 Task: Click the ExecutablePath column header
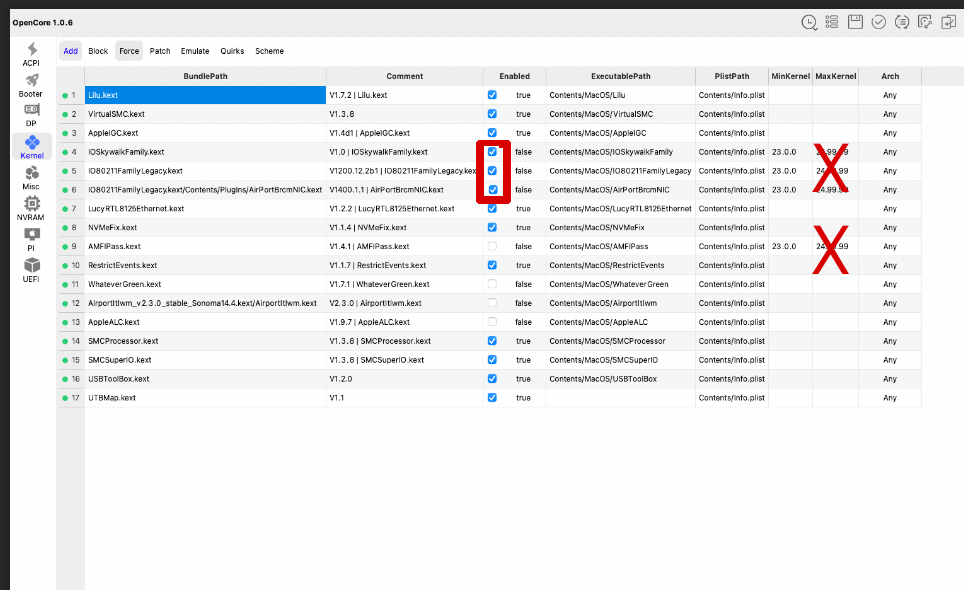[x=621, y=76]
